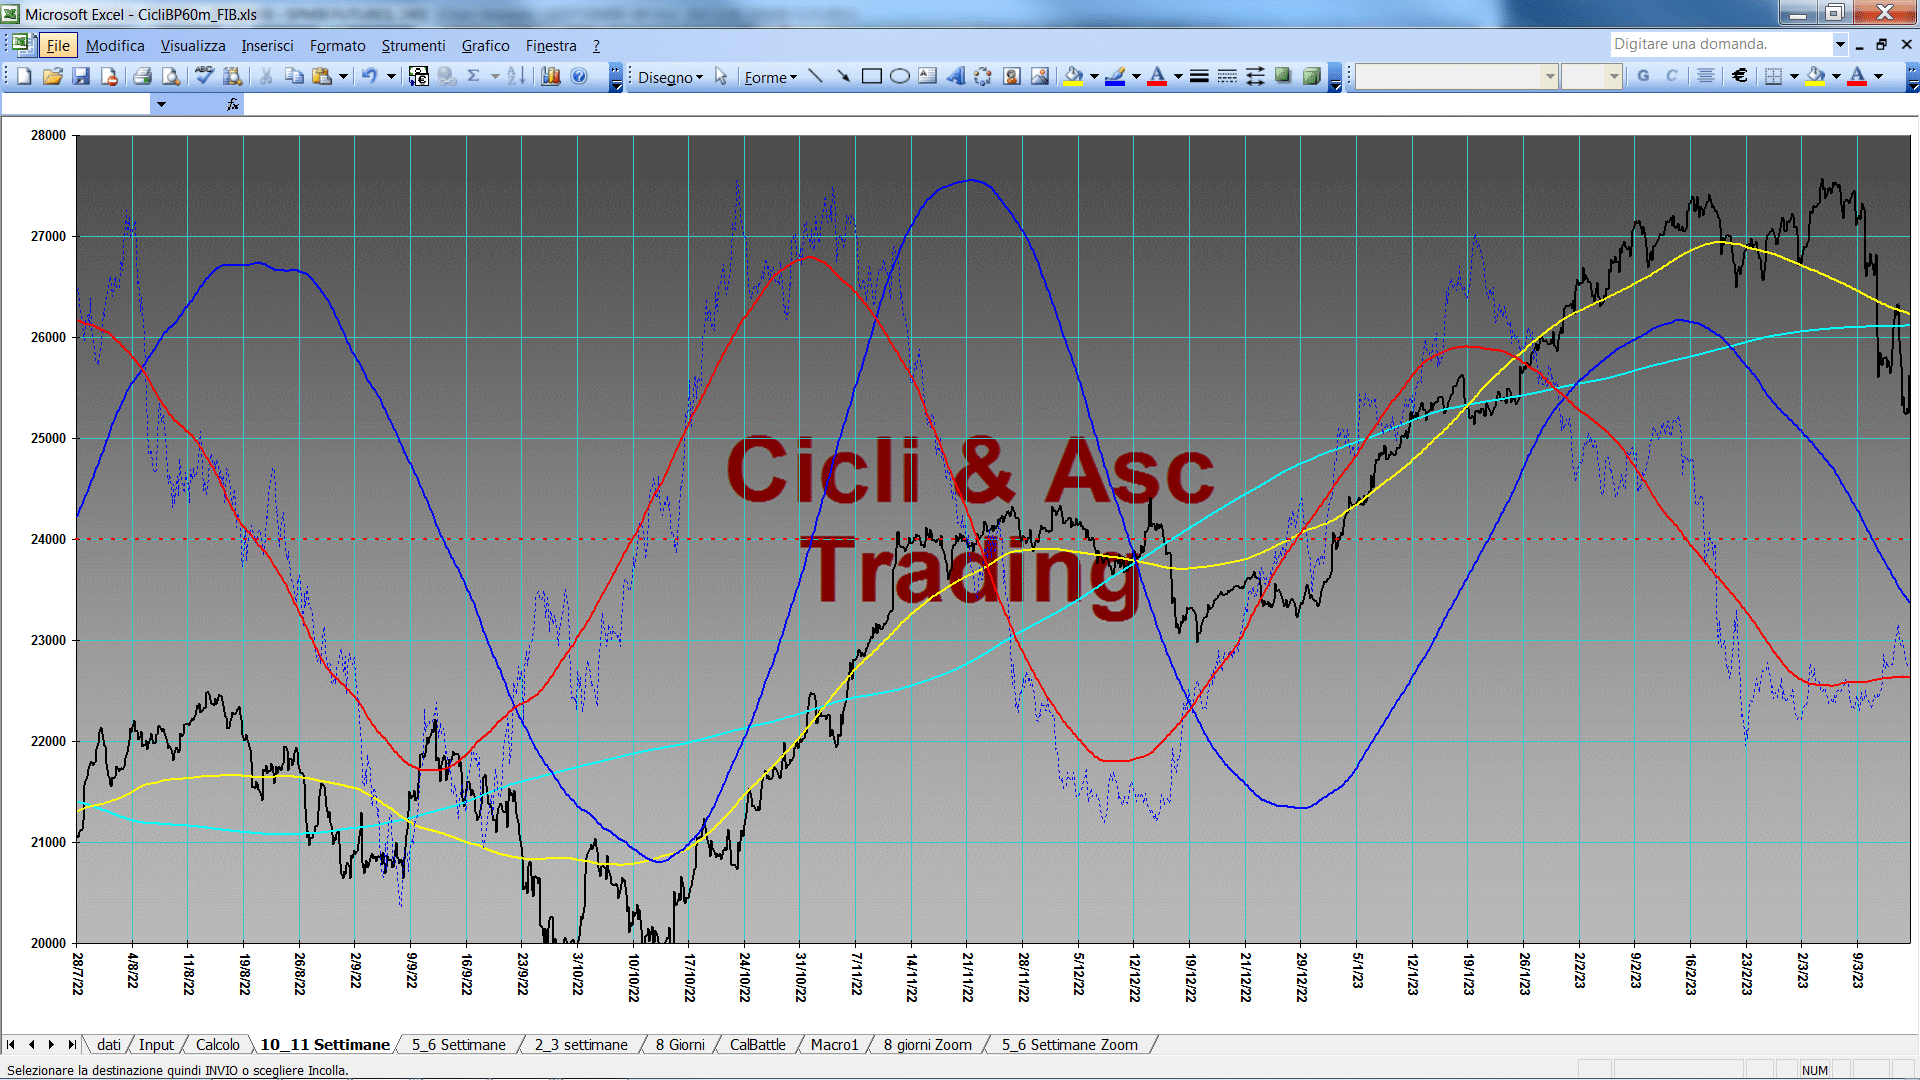Click the Euro conversion icon

[x=419, y=76]
